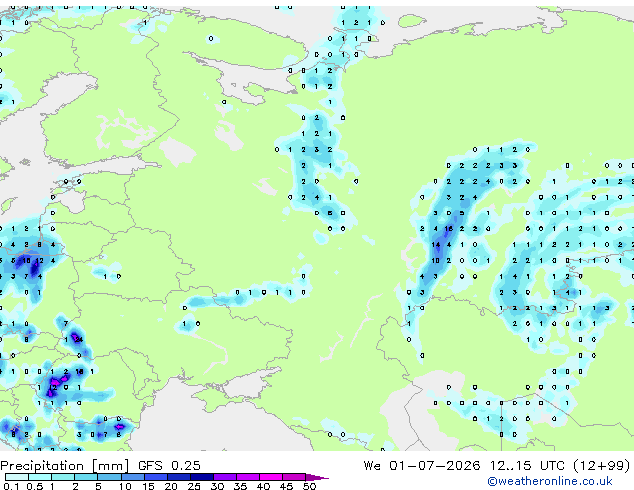Select the 15–20 mm blue legend segment
The image size is (634, 490).
pos(156,477)
